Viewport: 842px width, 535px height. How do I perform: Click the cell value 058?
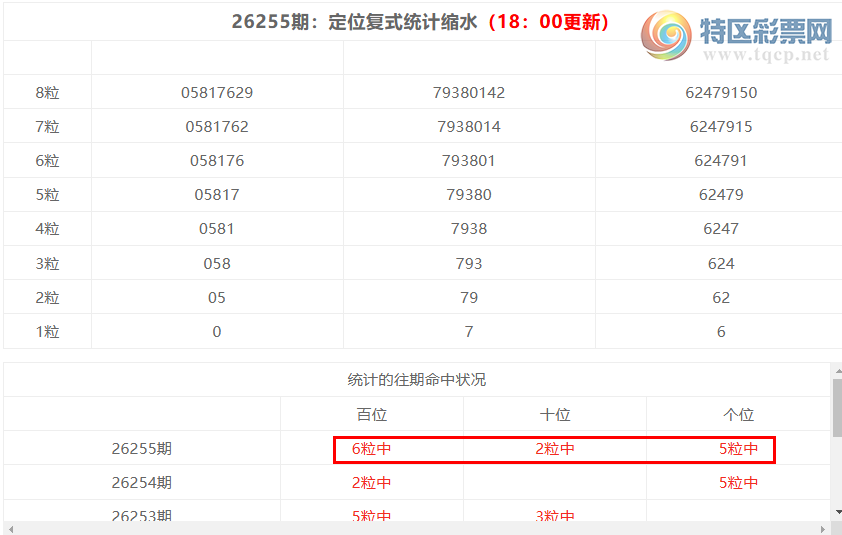(x=217, y=263)
